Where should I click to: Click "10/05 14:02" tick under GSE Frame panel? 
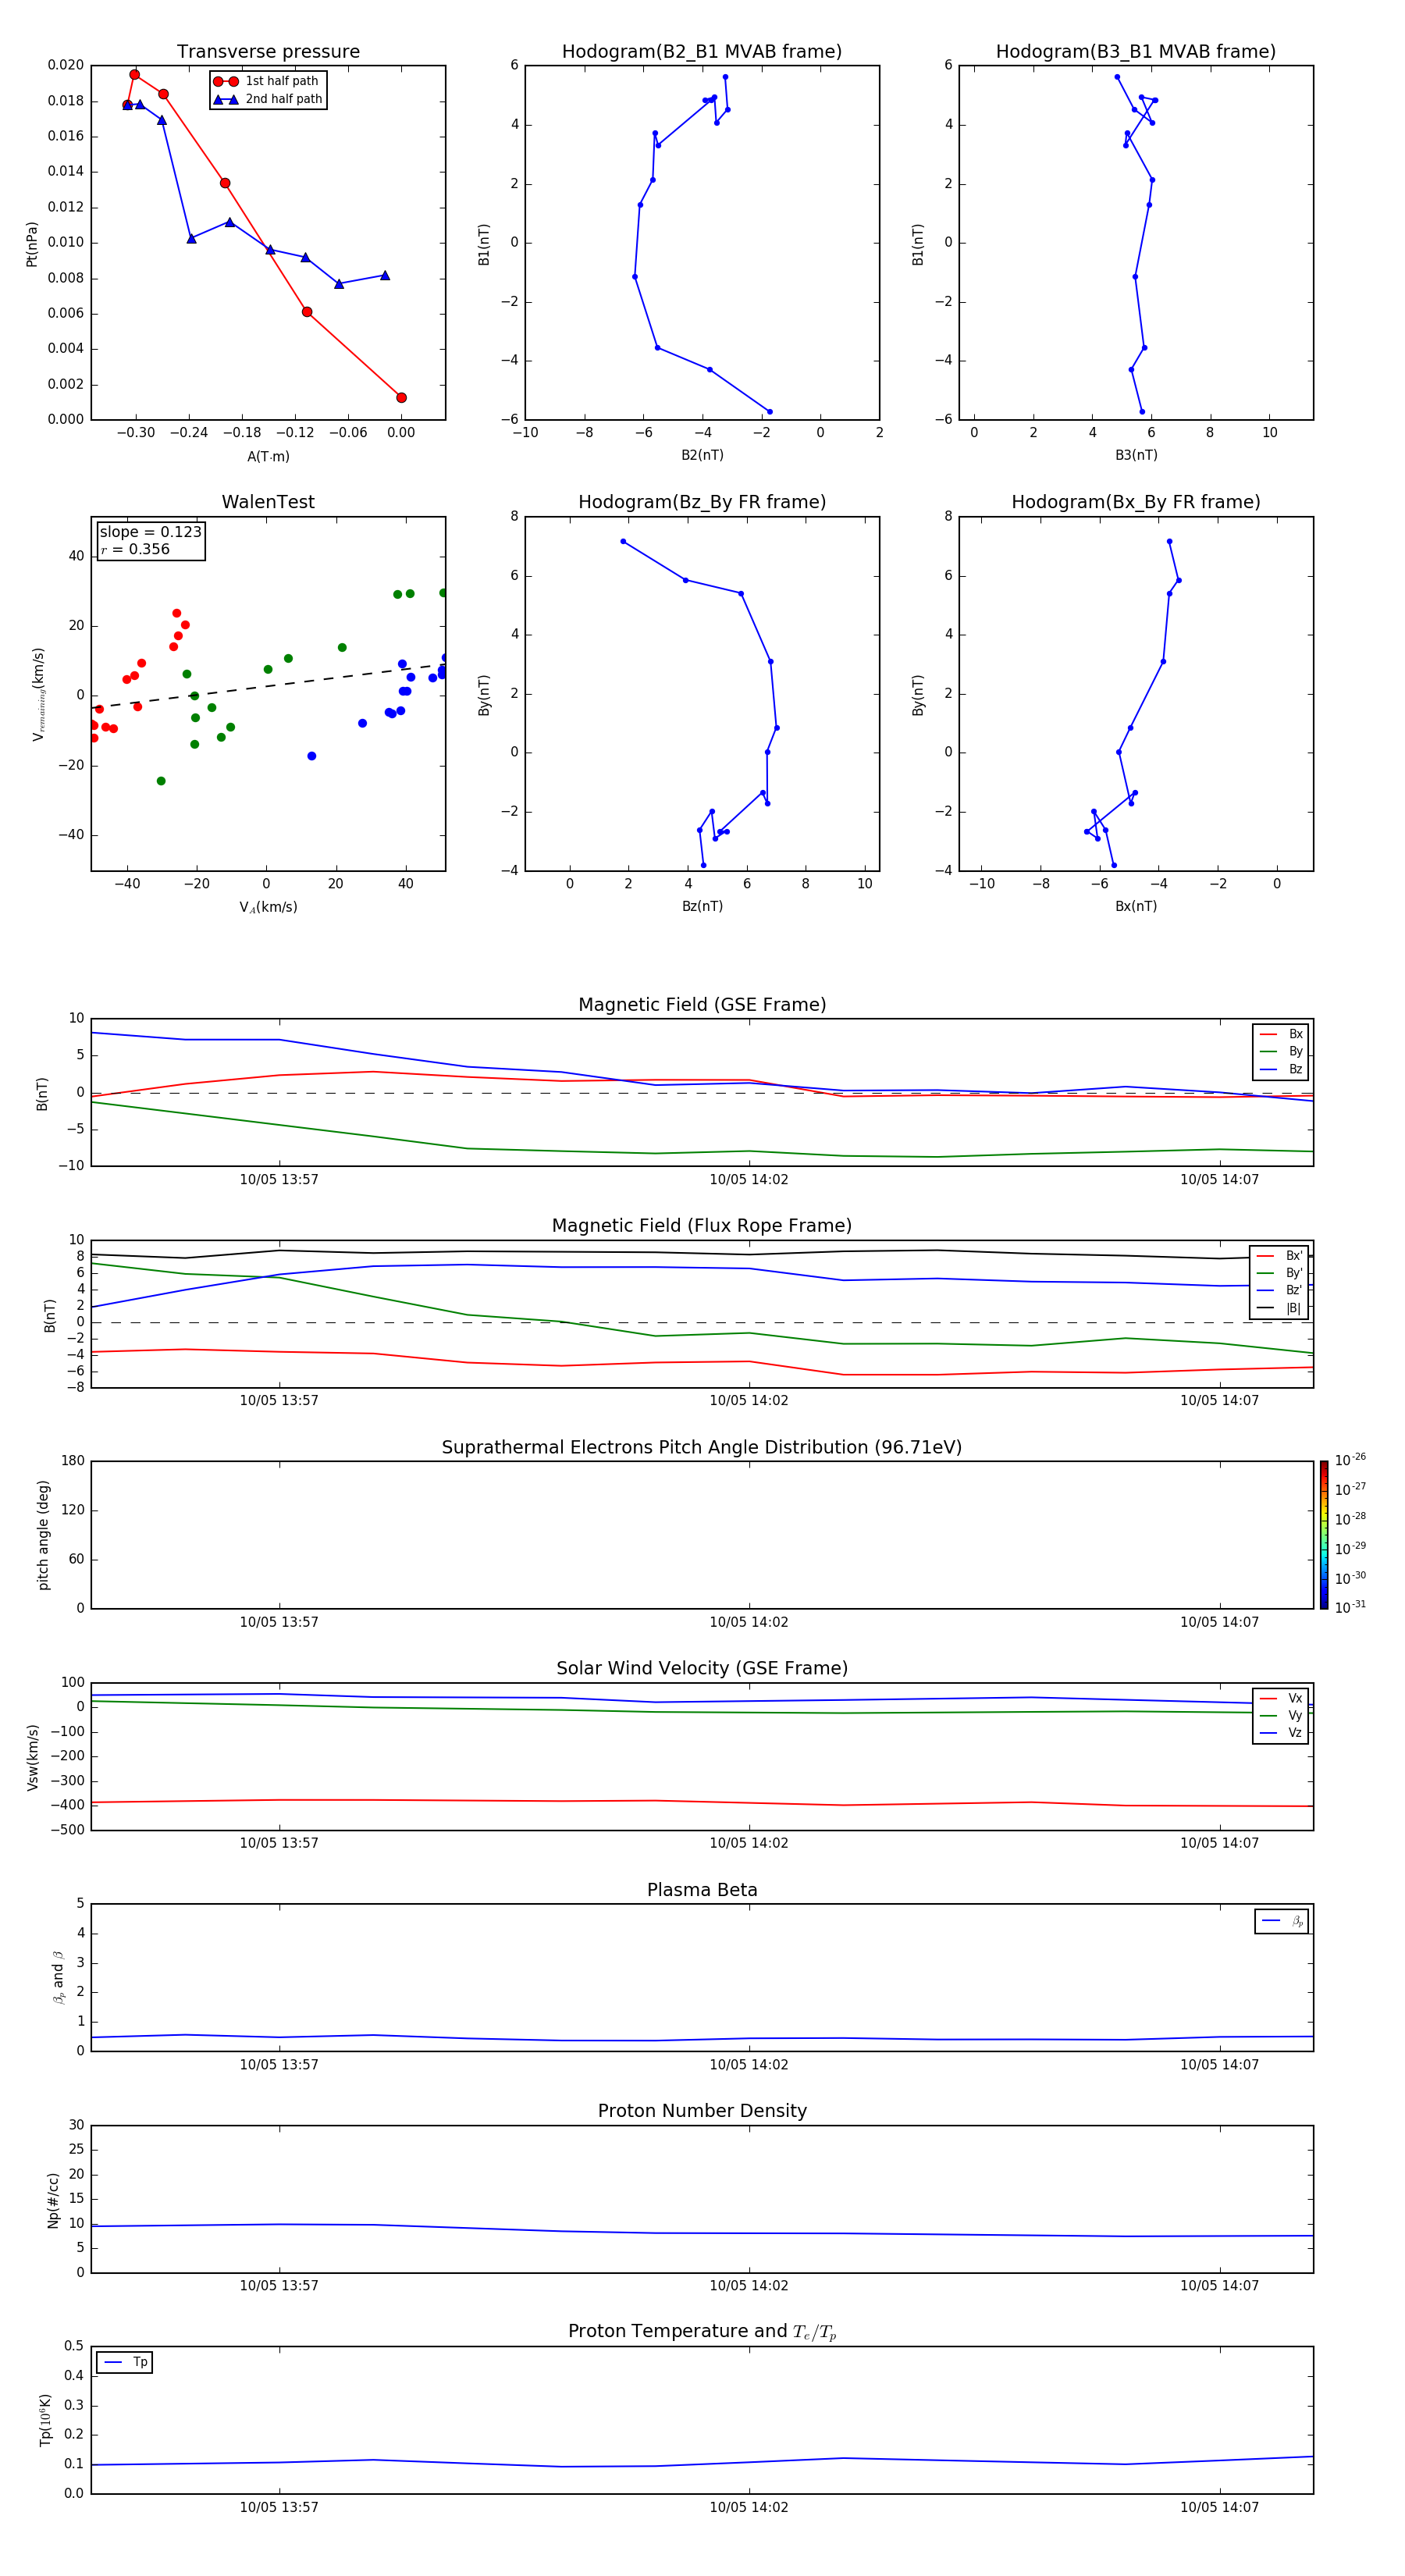point(749,1180)
